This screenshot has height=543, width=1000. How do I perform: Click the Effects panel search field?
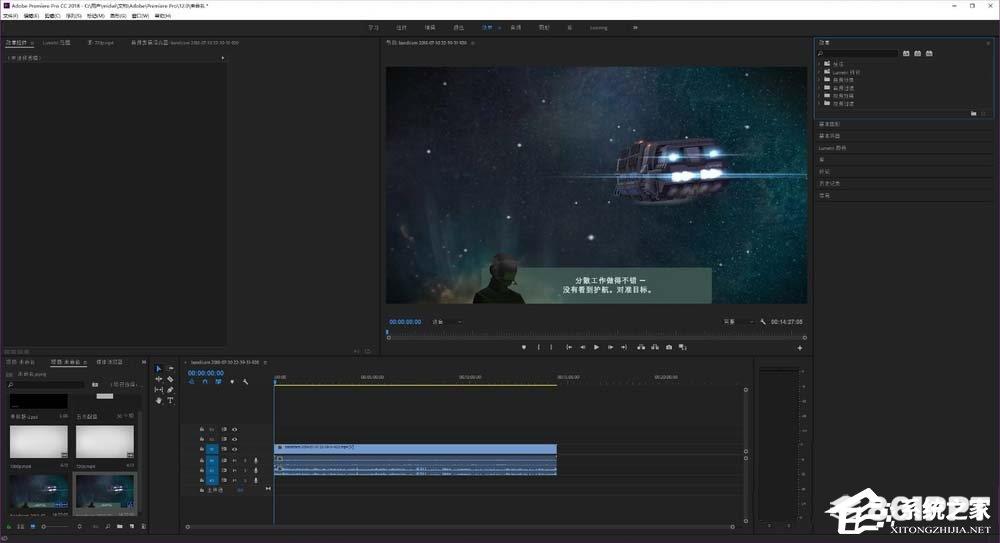858,54
